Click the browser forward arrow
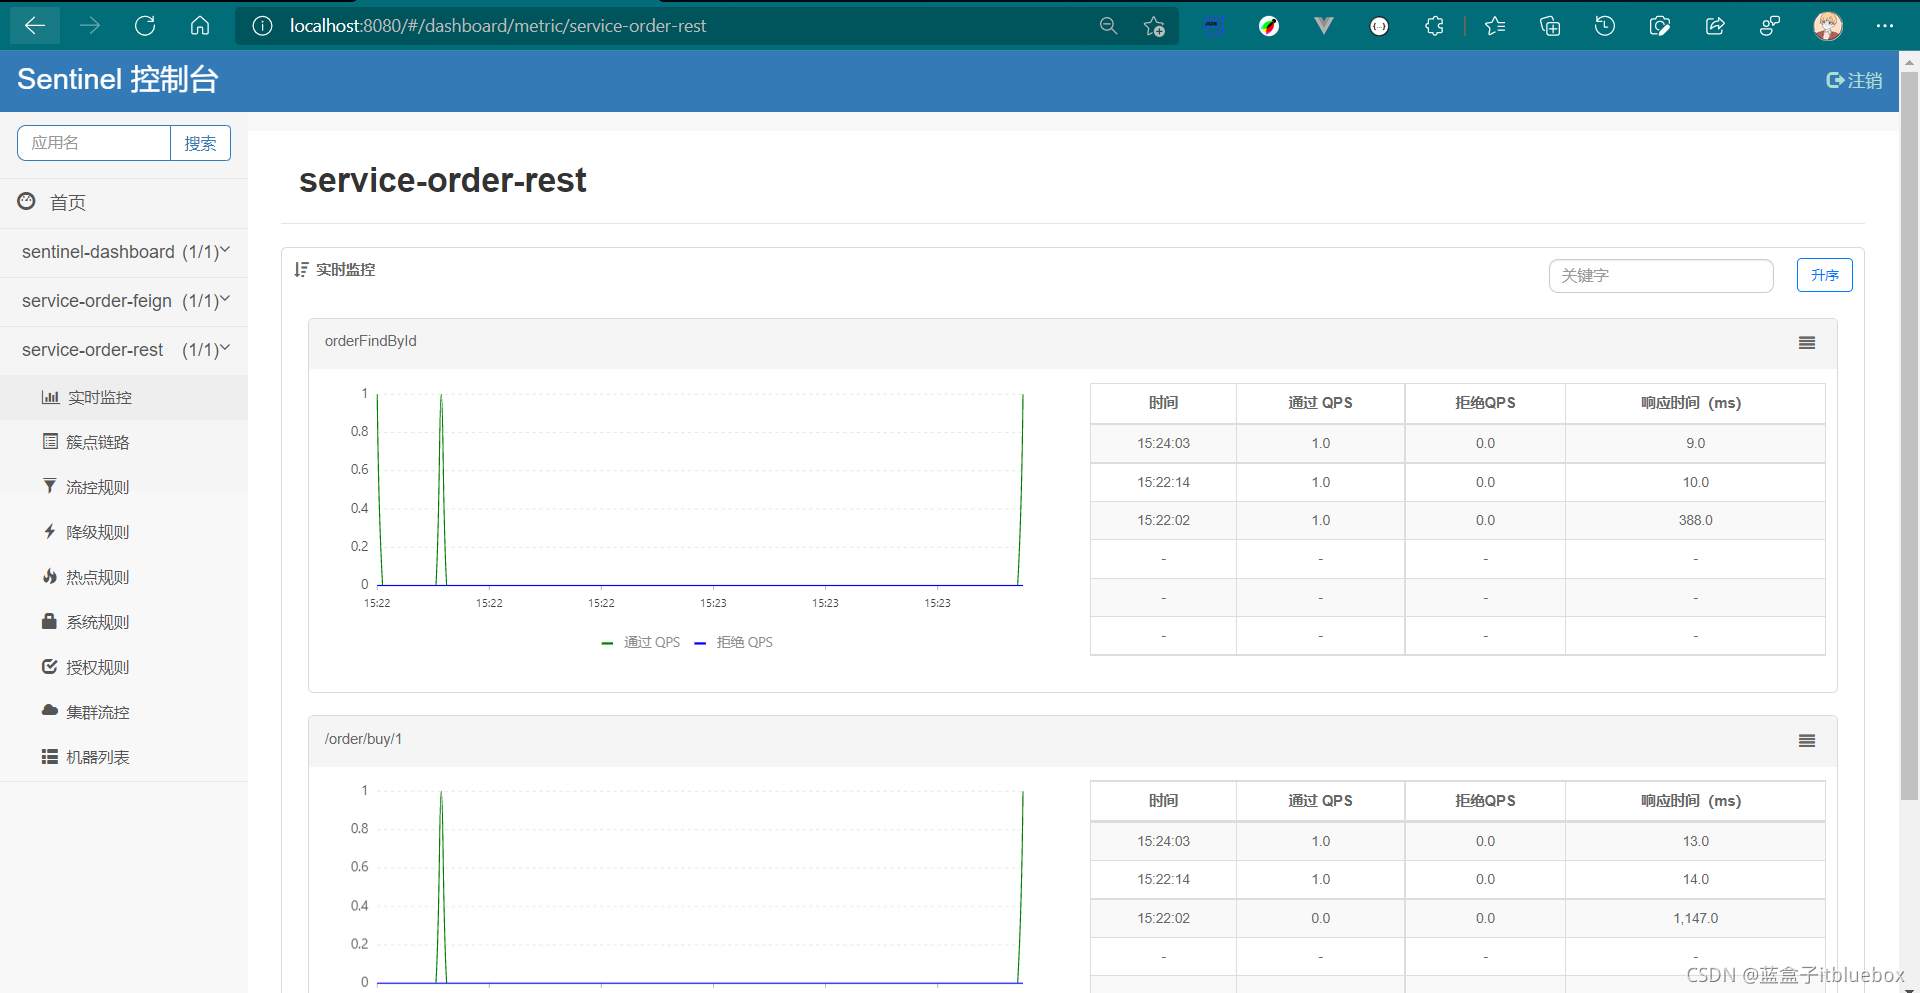This screenshot has width=1920, height=993. pyautogui.click(x=90, y=26)
